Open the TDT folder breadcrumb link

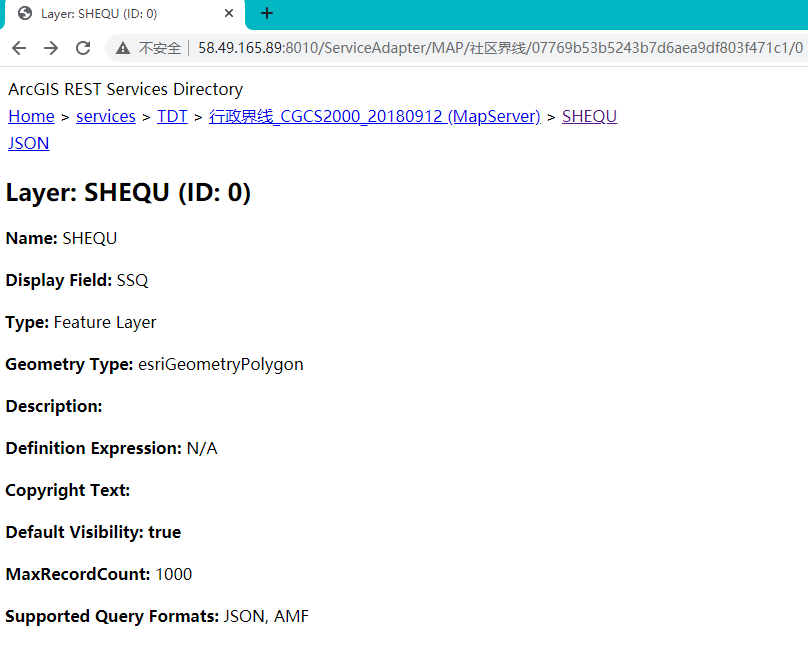[x=172, y=116]
